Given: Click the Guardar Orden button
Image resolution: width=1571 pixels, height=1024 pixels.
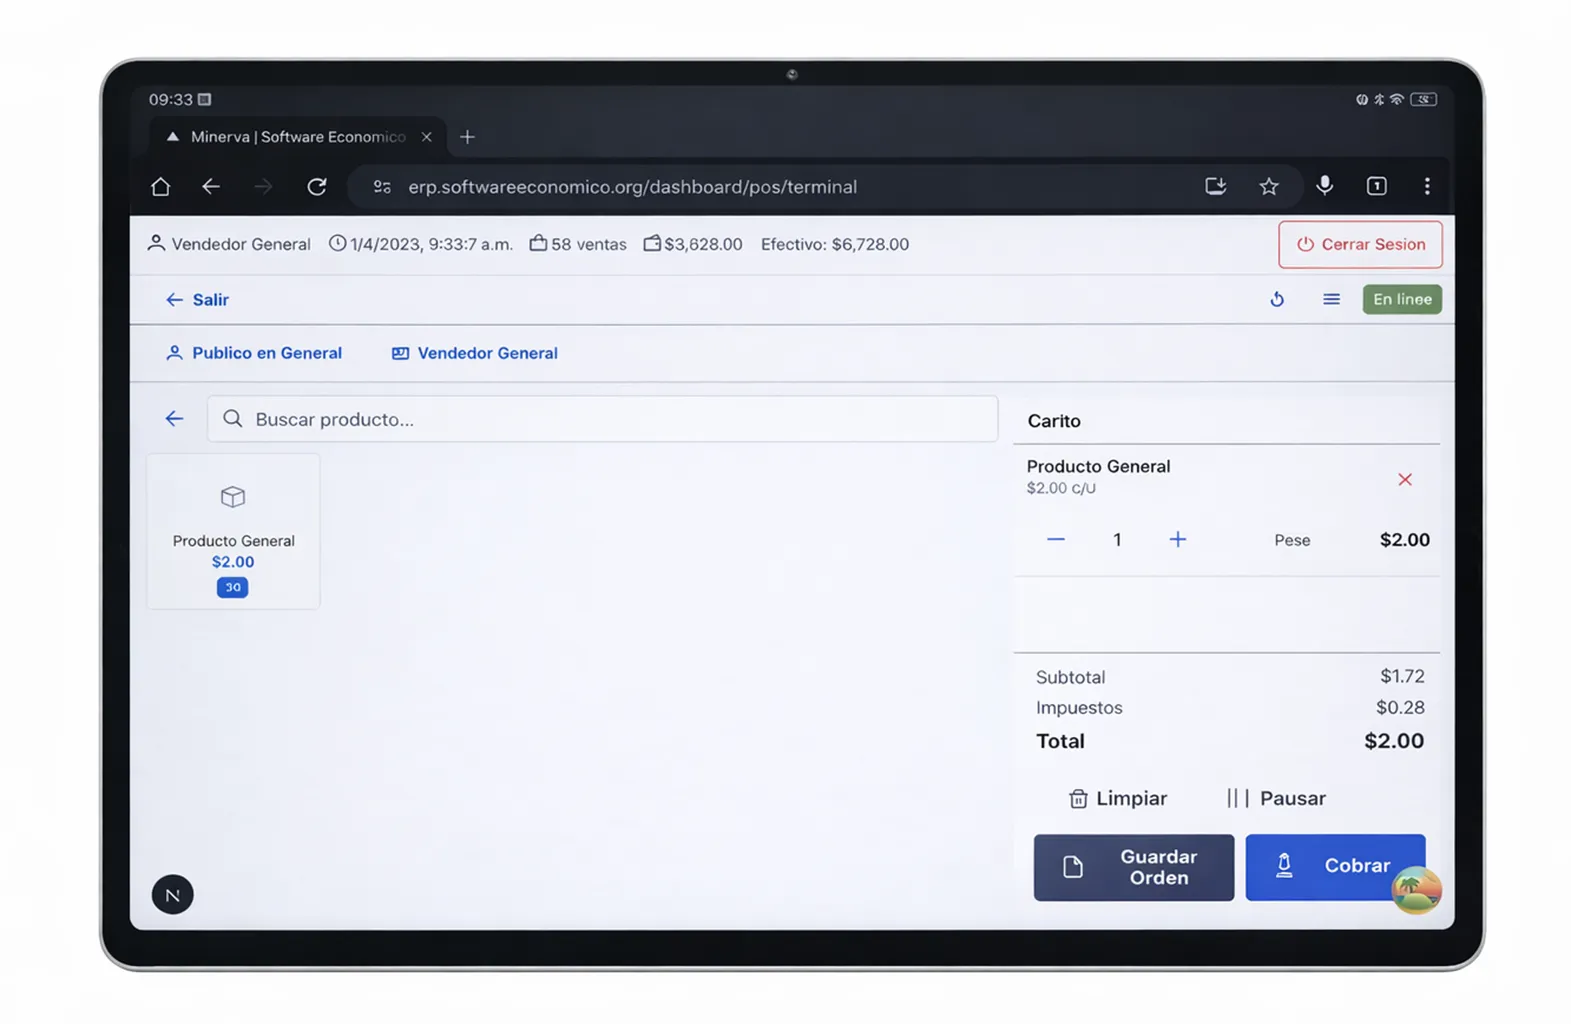Looking at the screenshot, I should click(x=1133, y=867).
